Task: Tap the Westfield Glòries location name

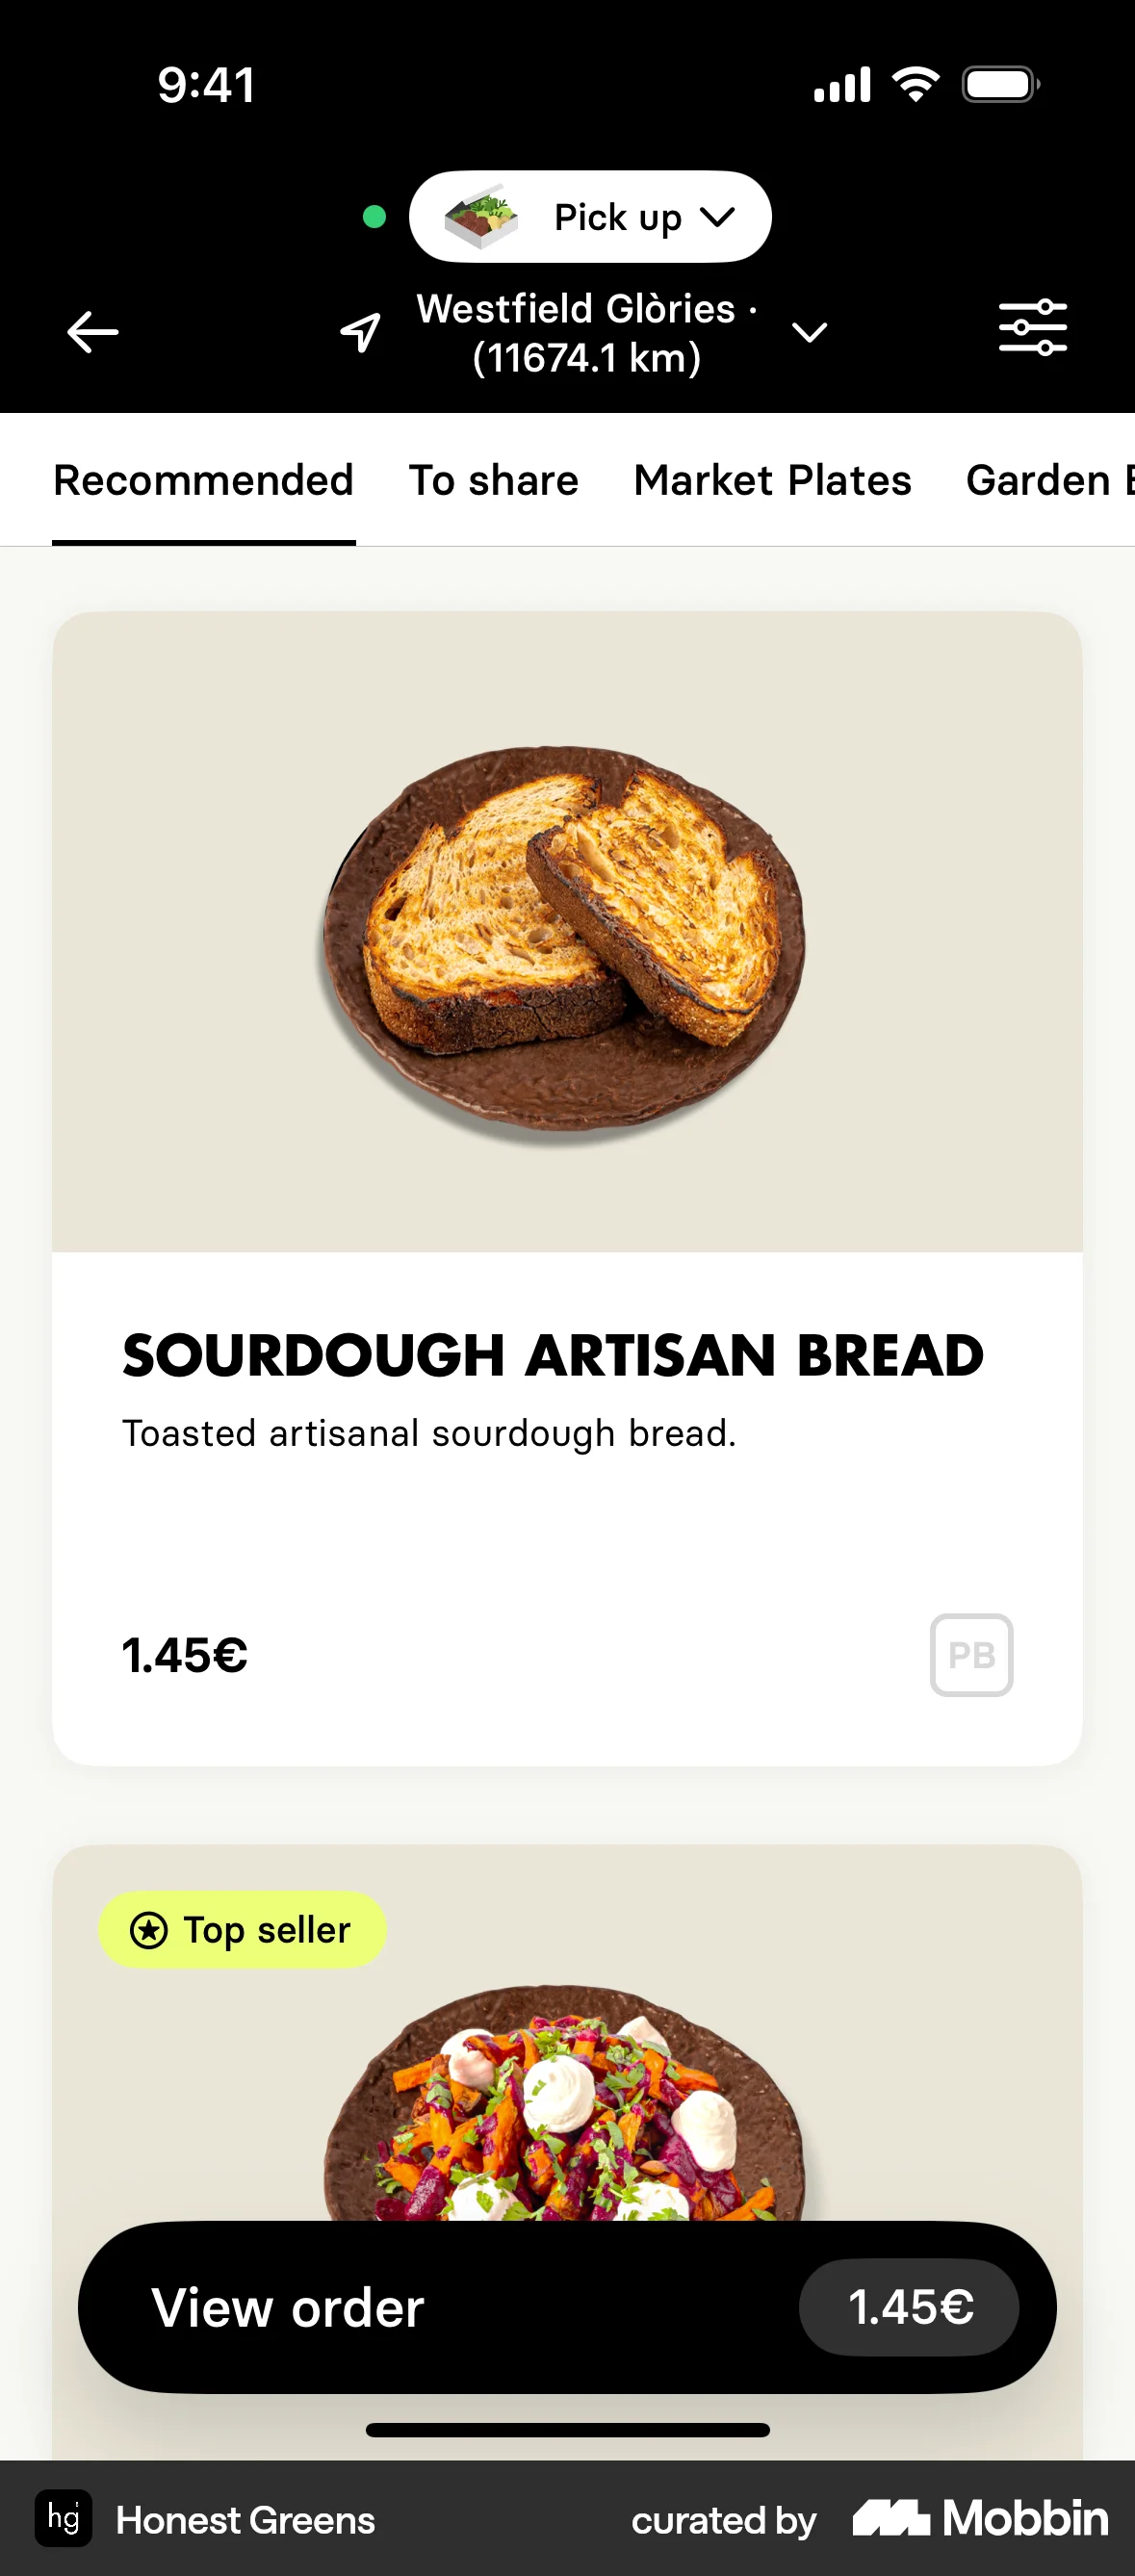Action: tap(585, 332)
